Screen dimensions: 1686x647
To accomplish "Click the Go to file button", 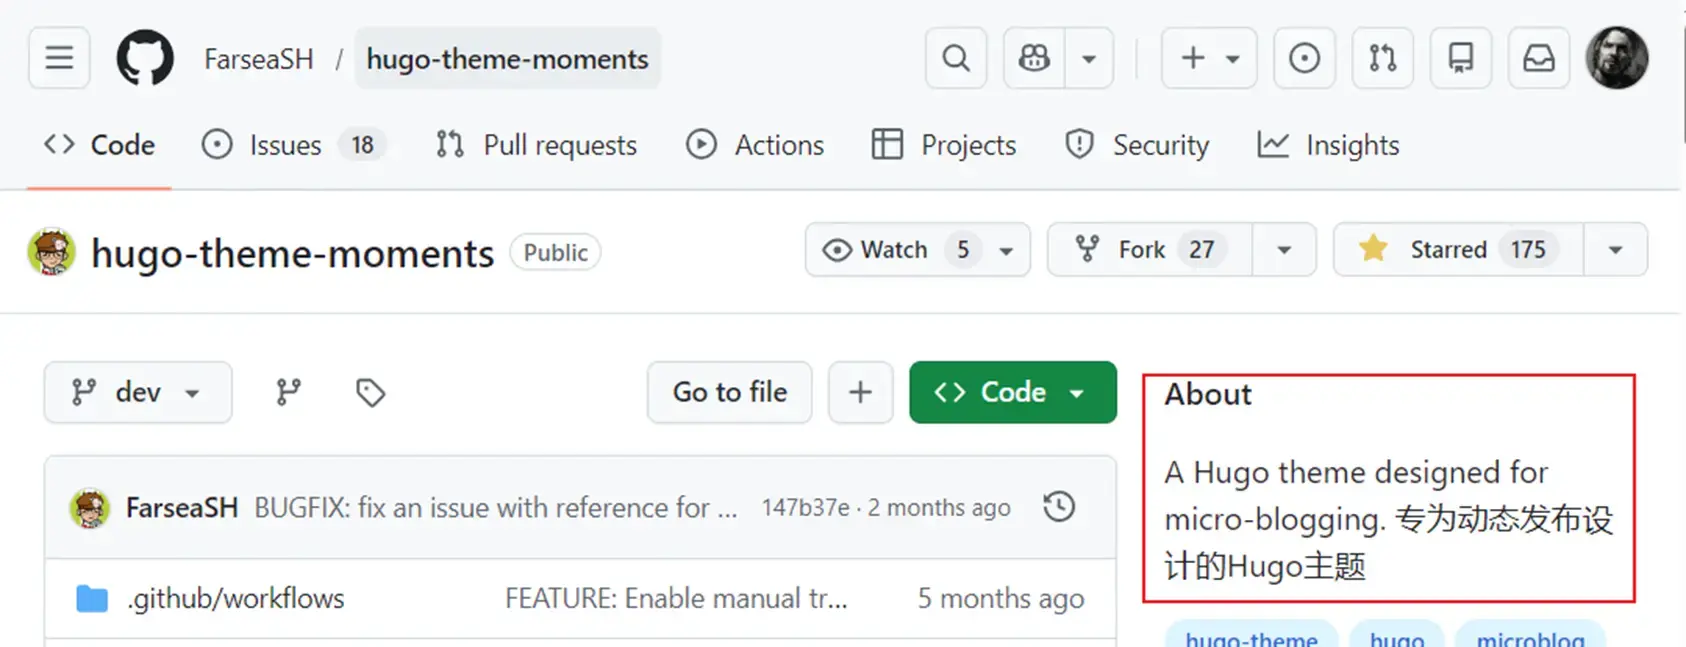I will (729, 392).
